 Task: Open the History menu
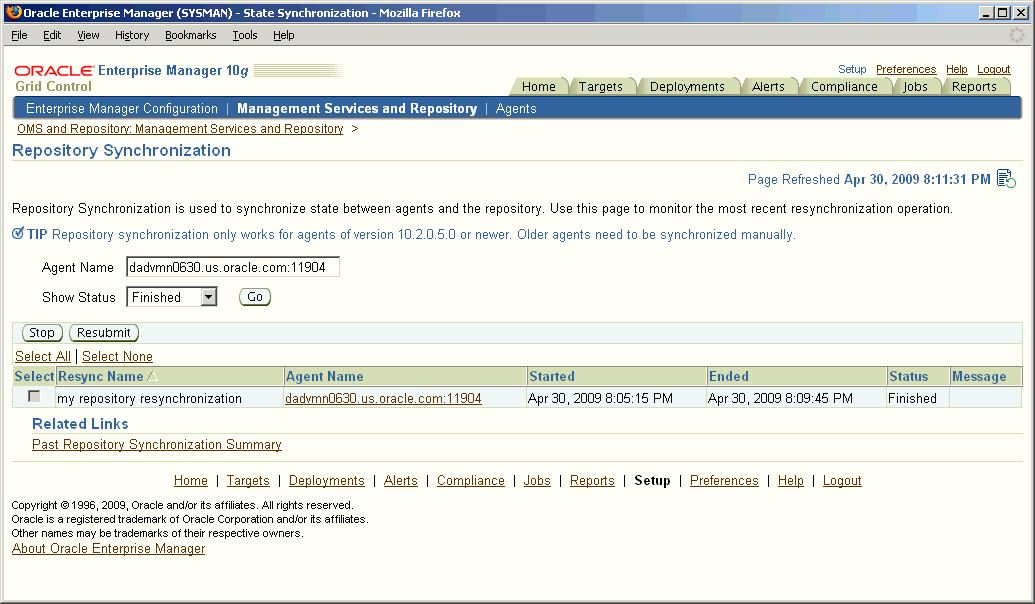pos(132,35)
